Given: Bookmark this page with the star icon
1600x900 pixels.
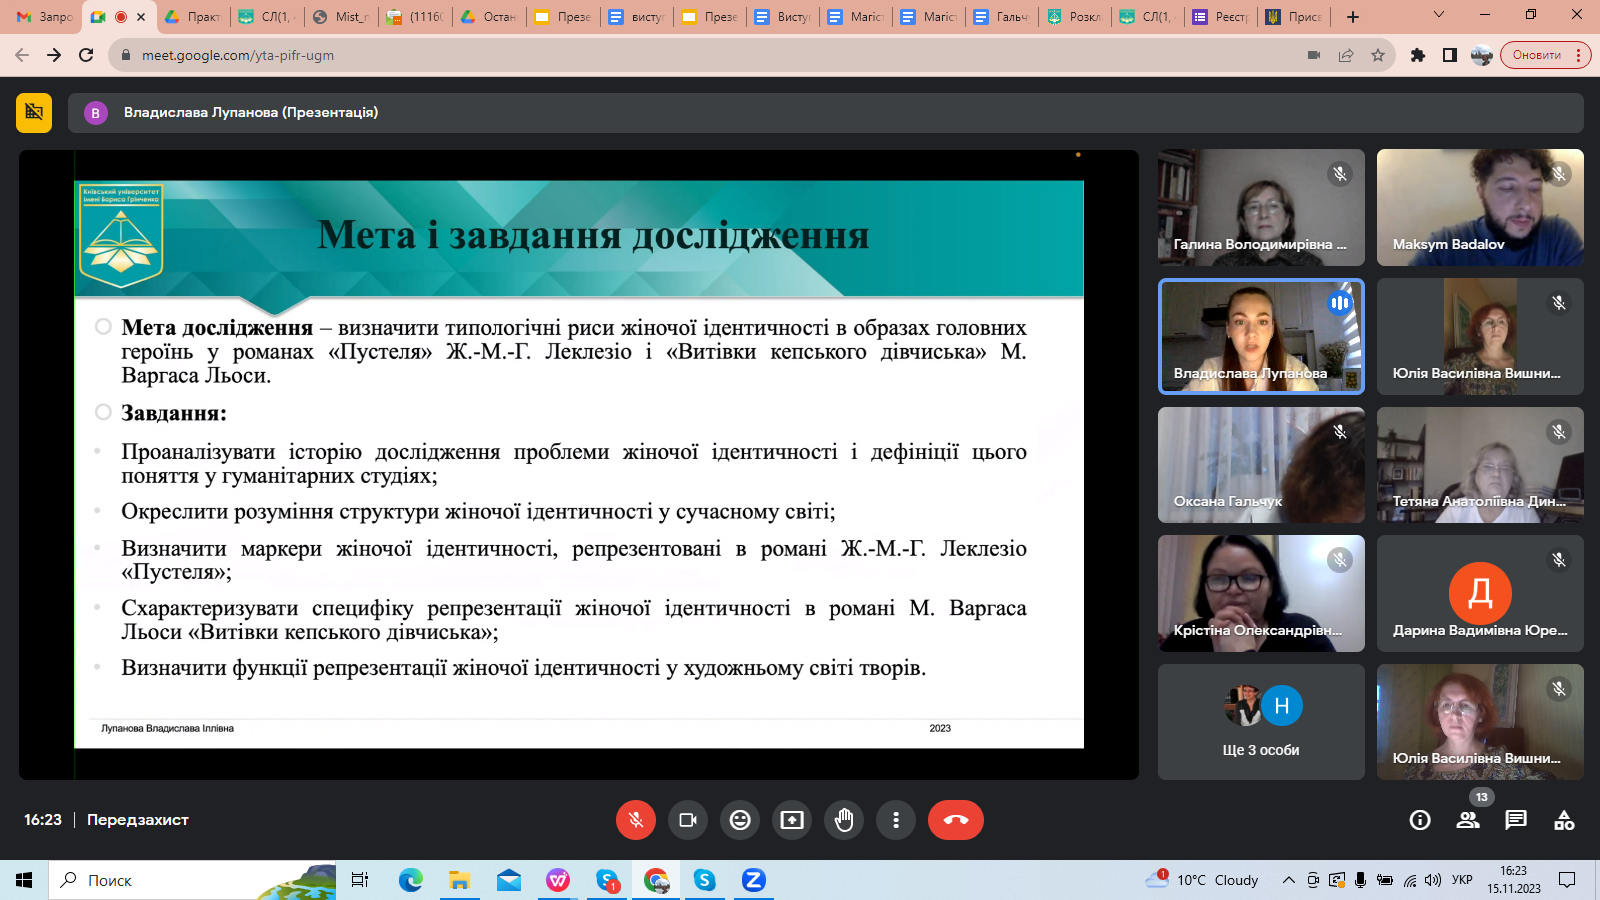Looking at the screenshot, I should tap(1378, 55).
